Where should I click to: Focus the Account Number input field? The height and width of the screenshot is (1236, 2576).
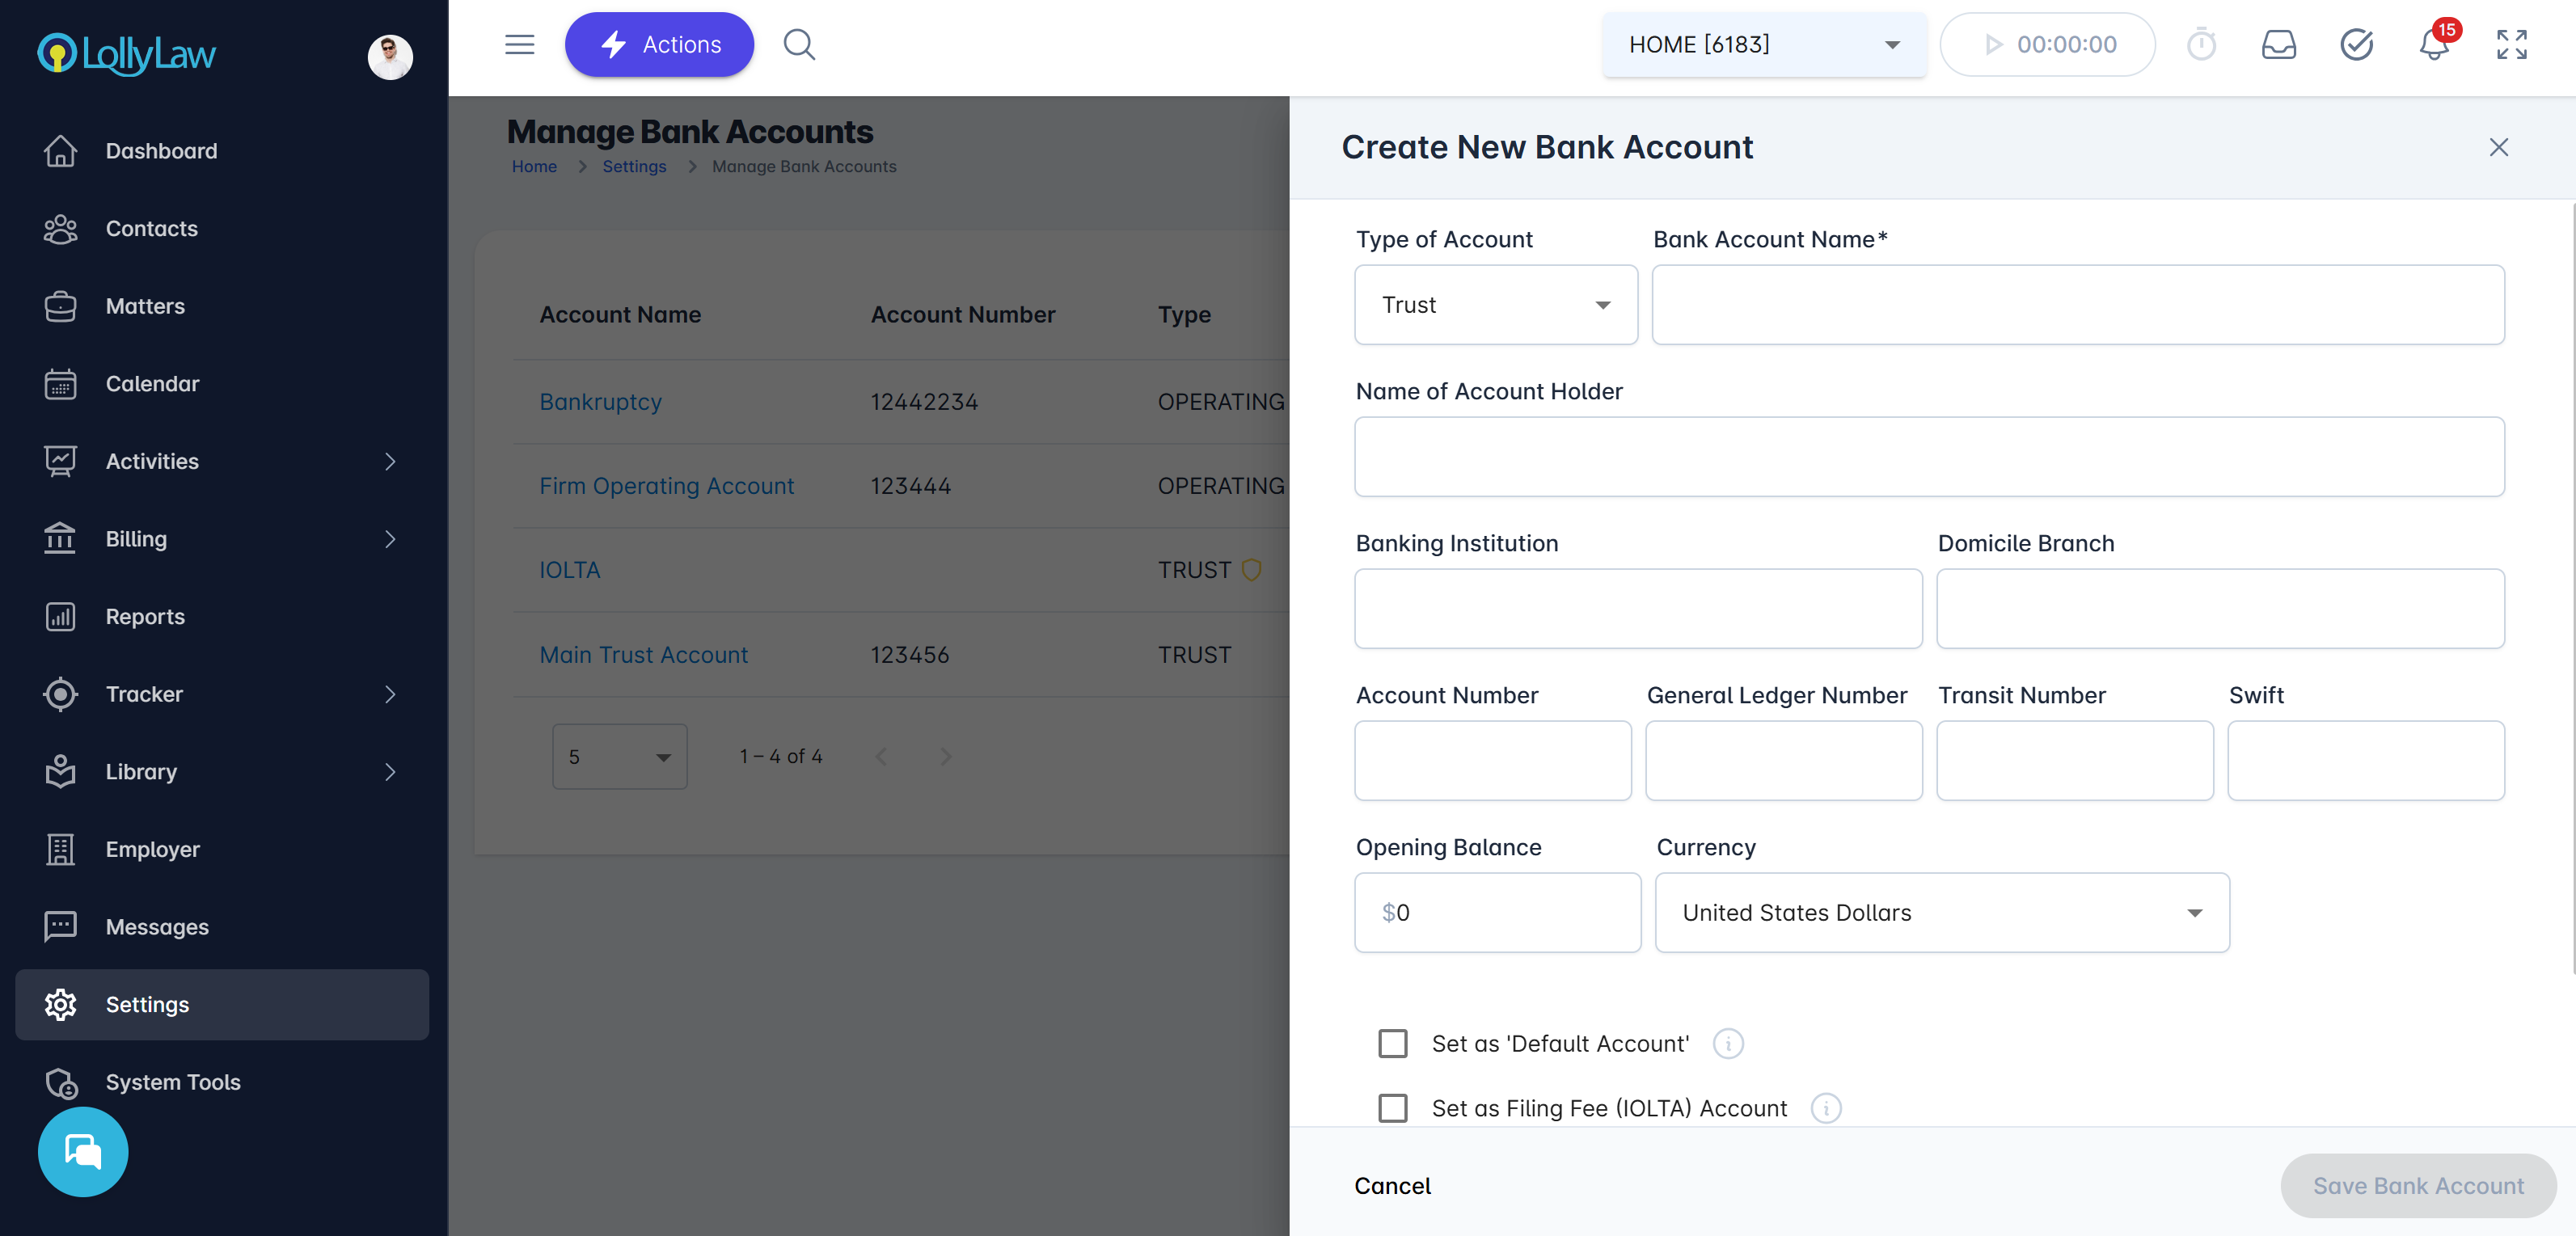point(1493,761)
